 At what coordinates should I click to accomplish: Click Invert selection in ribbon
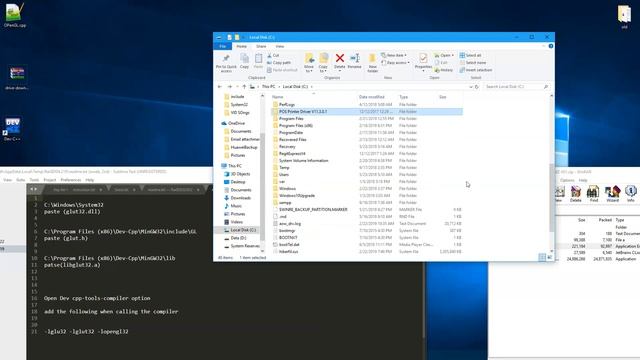(x=476, y=70)
